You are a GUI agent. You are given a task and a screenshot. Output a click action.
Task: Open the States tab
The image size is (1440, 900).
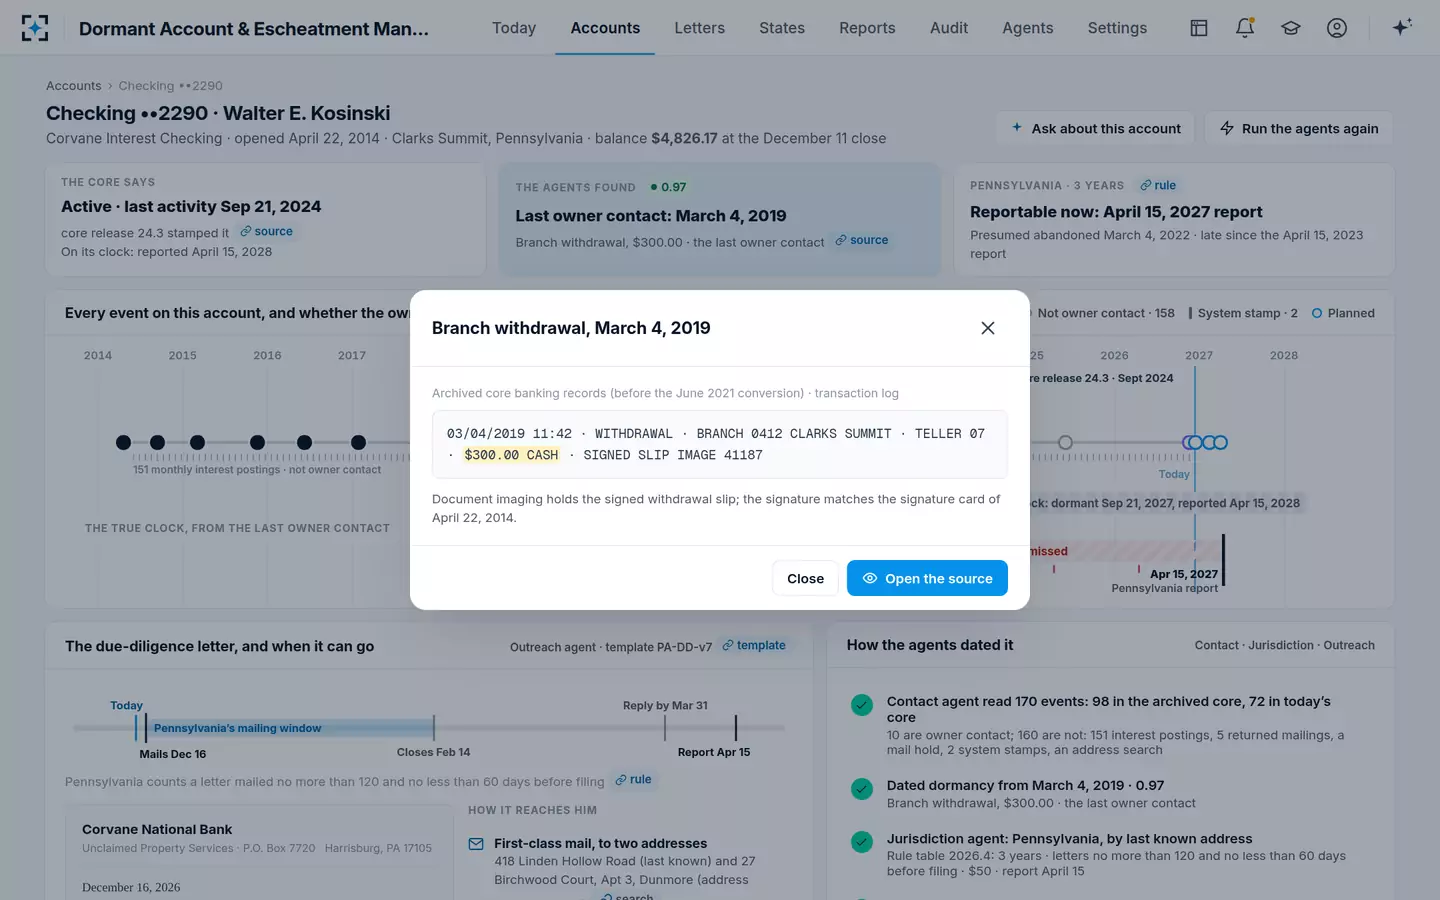[x=782, y=28]
